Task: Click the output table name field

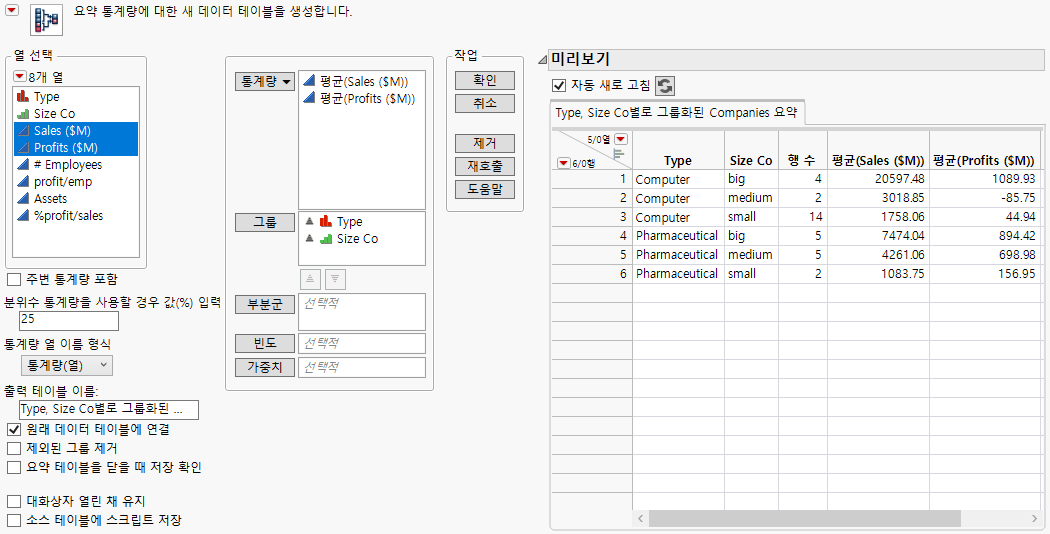Action: tap(109, 409)
